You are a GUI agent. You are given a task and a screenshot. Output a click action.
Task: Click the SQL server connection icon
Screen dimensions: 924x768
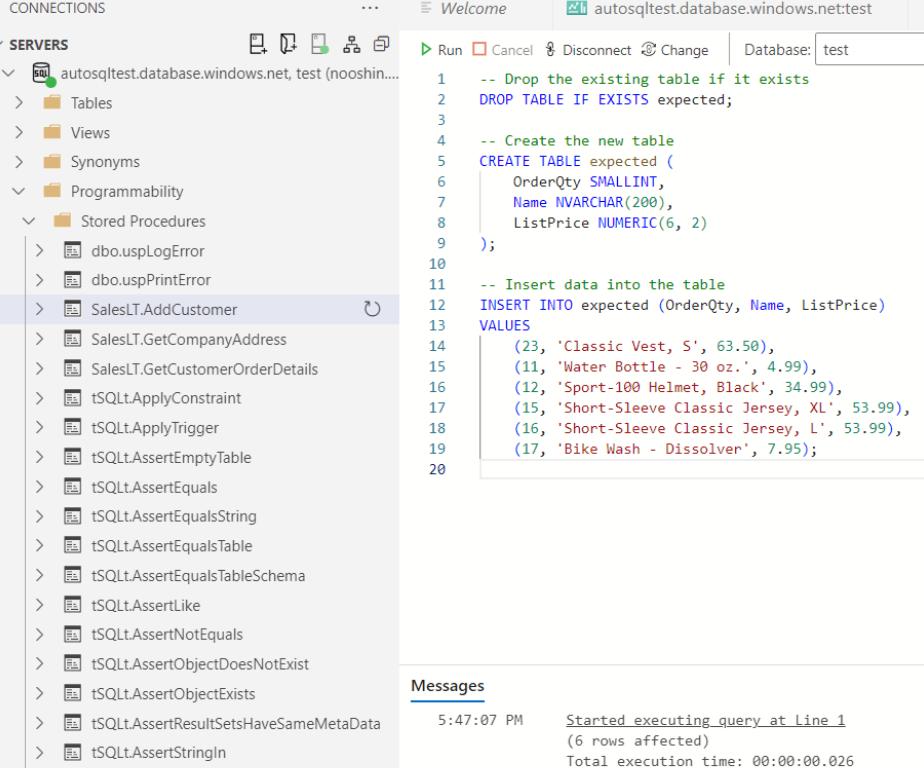(x=43, y=74)
